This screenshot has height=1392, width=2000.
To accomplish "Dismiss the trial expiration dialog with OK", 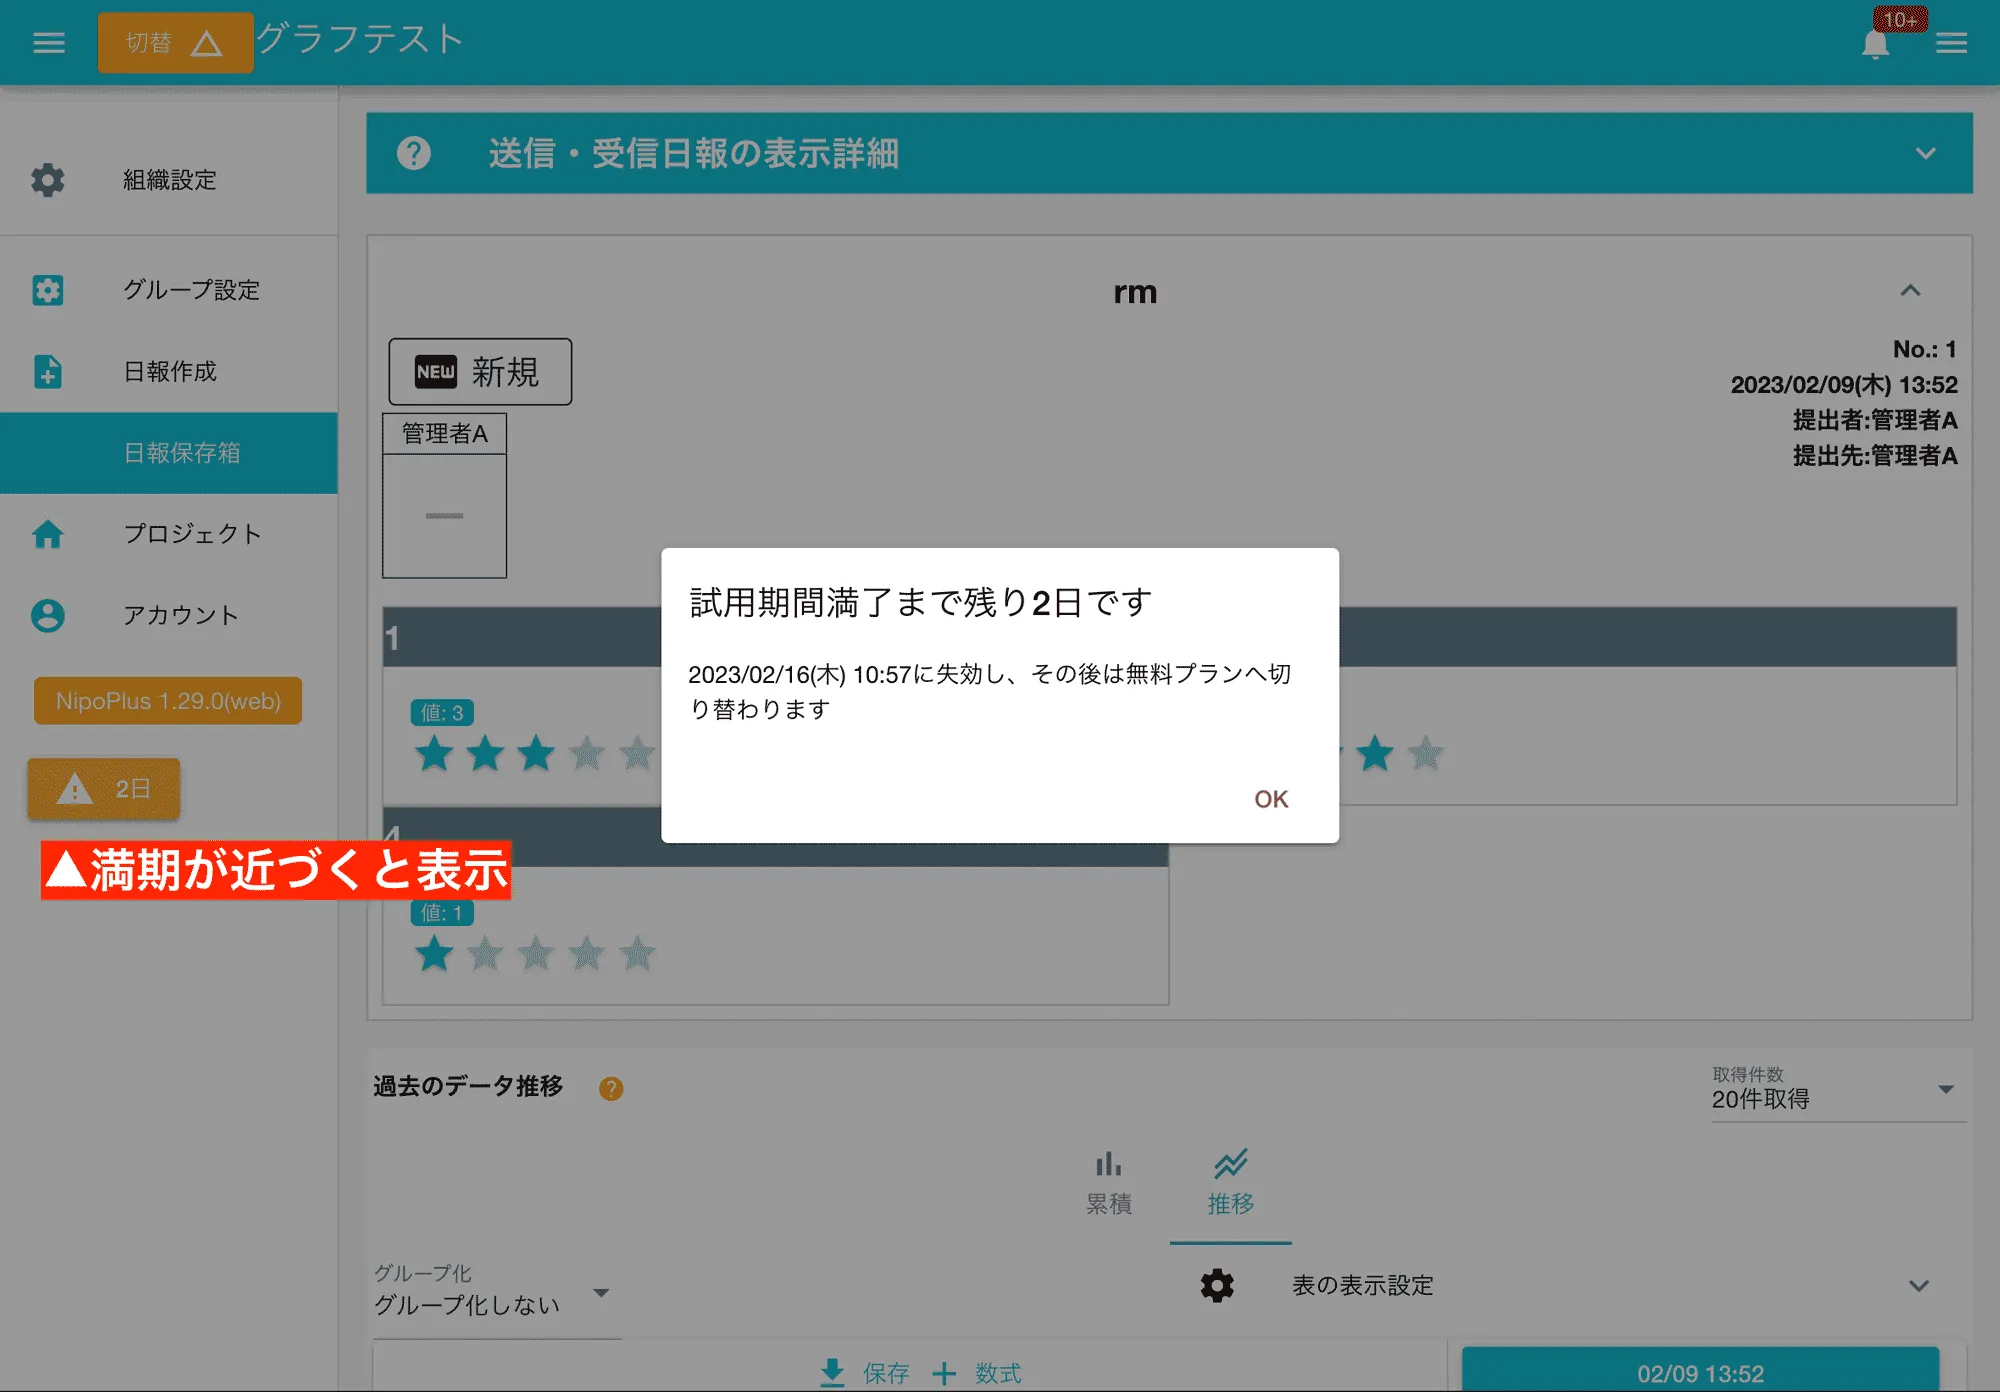I will pyautogui.click(x=1271, y=798).
